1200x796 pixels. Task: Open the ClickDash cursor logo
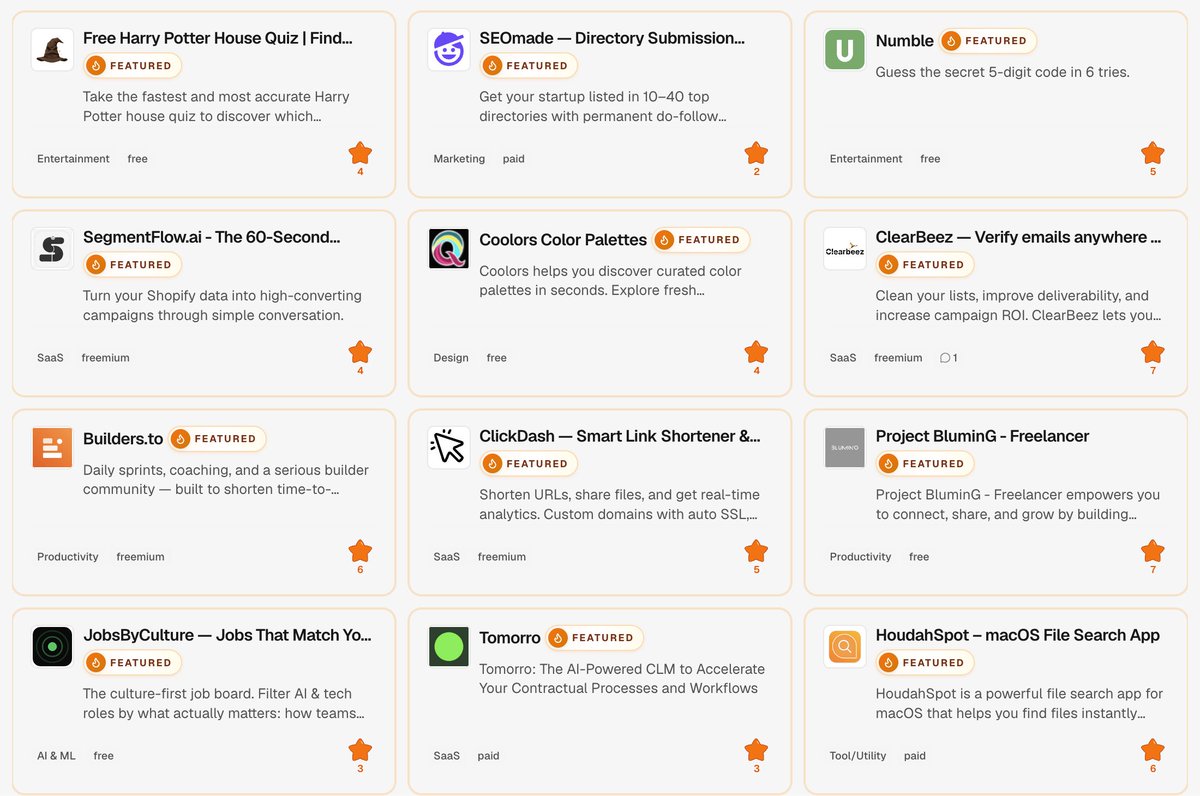(x=449, y=448)
